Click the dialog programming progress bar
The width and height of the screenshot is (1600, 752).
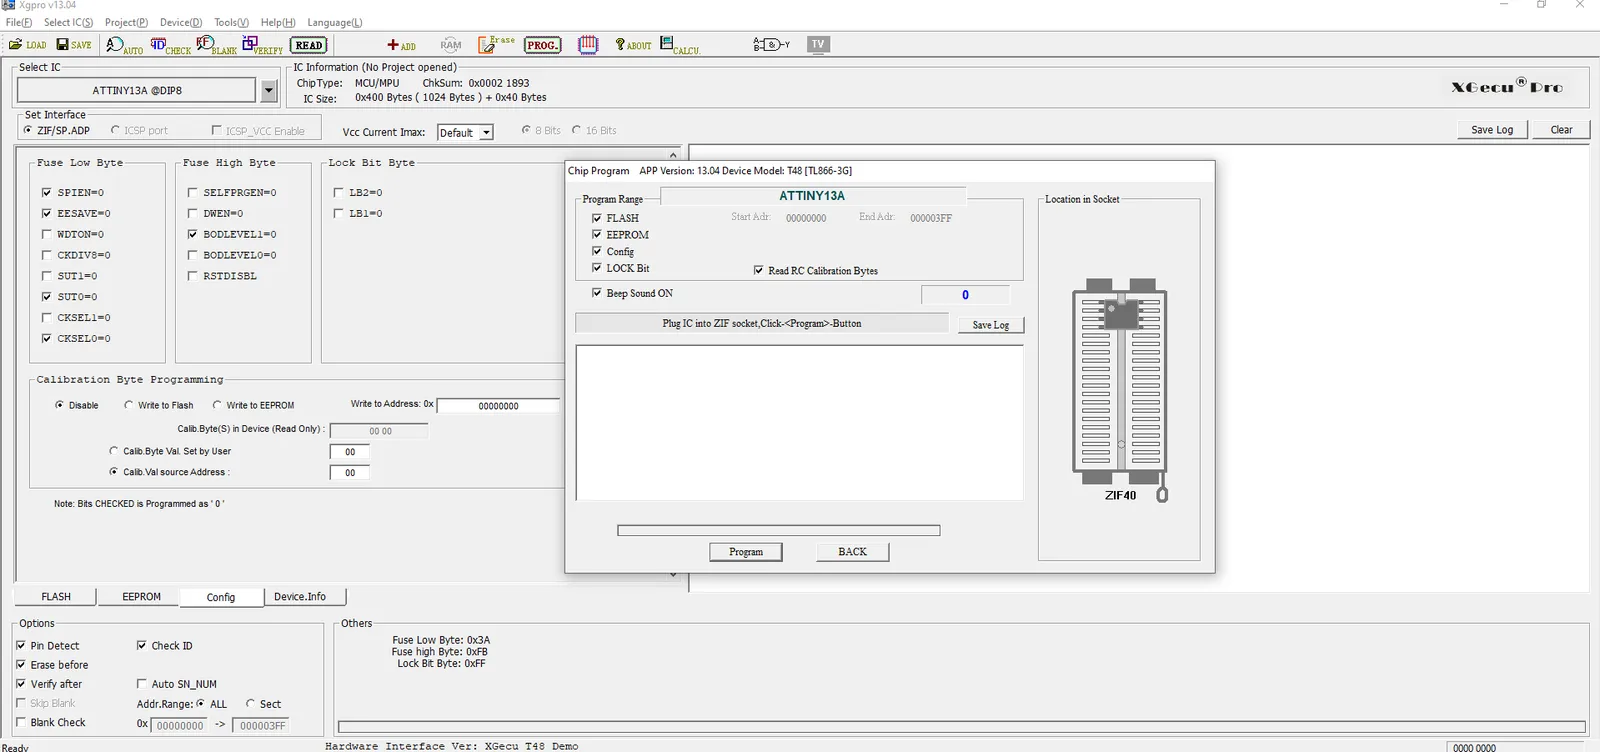pyautogui.click(x=779, y=531)
